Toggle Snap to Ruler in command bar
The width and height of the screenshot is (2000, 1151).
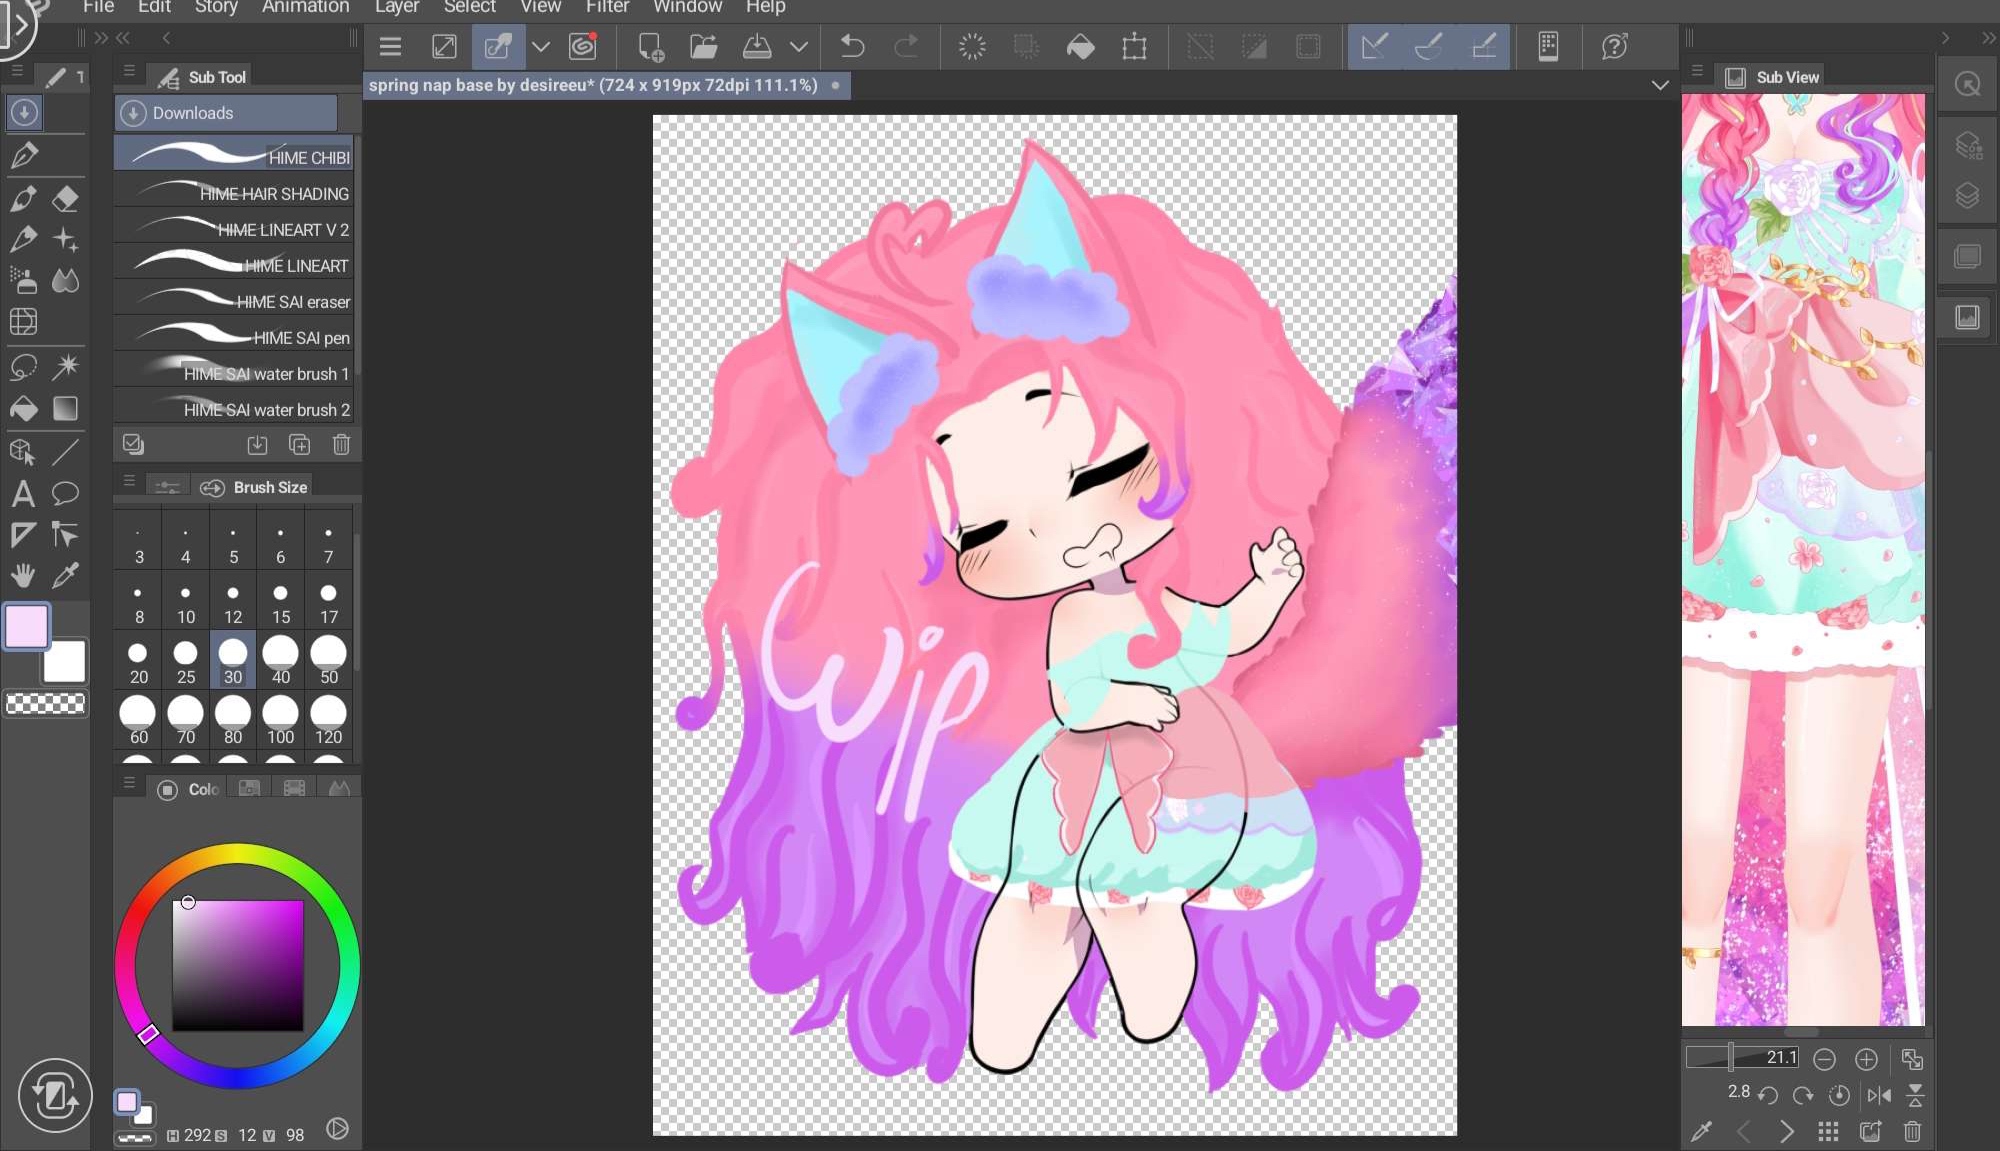pyautogui.click(x=1375, y=46)
